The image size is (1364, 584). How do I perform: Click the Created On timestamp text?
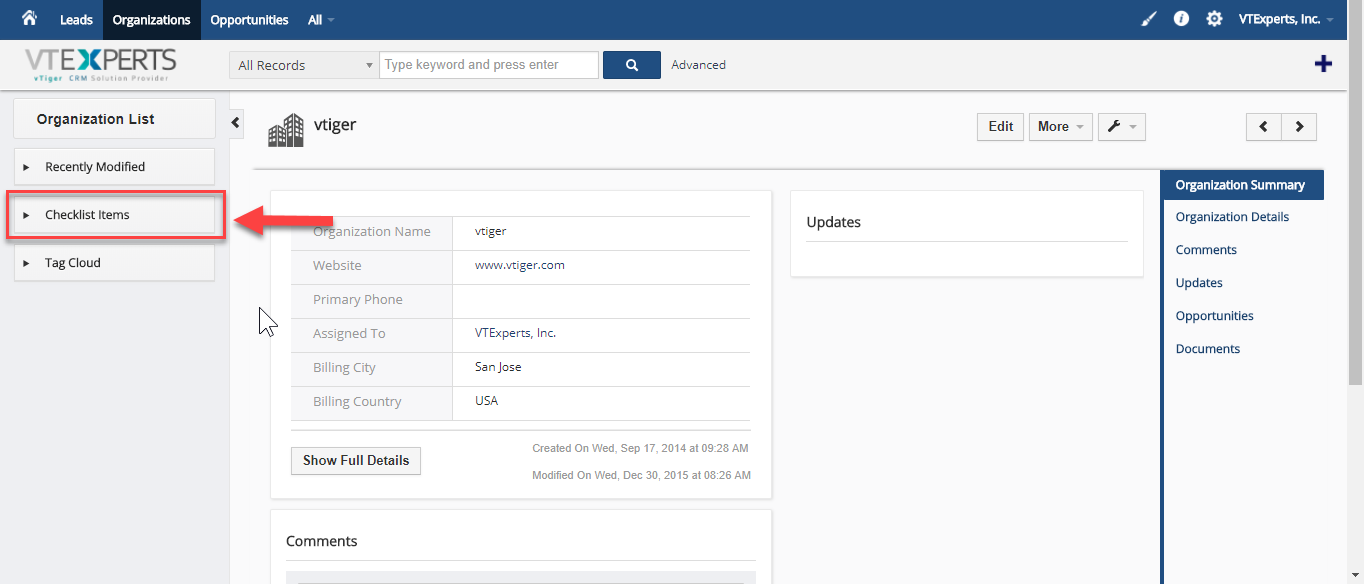(x=640, y=448)
